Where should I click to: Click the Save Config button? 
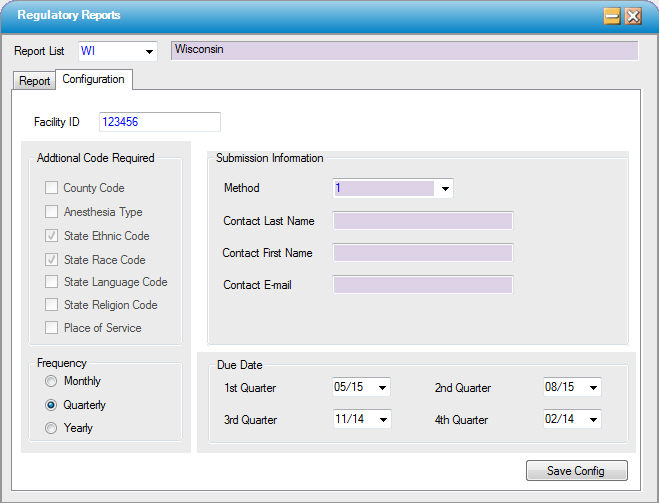click(577, 471)
